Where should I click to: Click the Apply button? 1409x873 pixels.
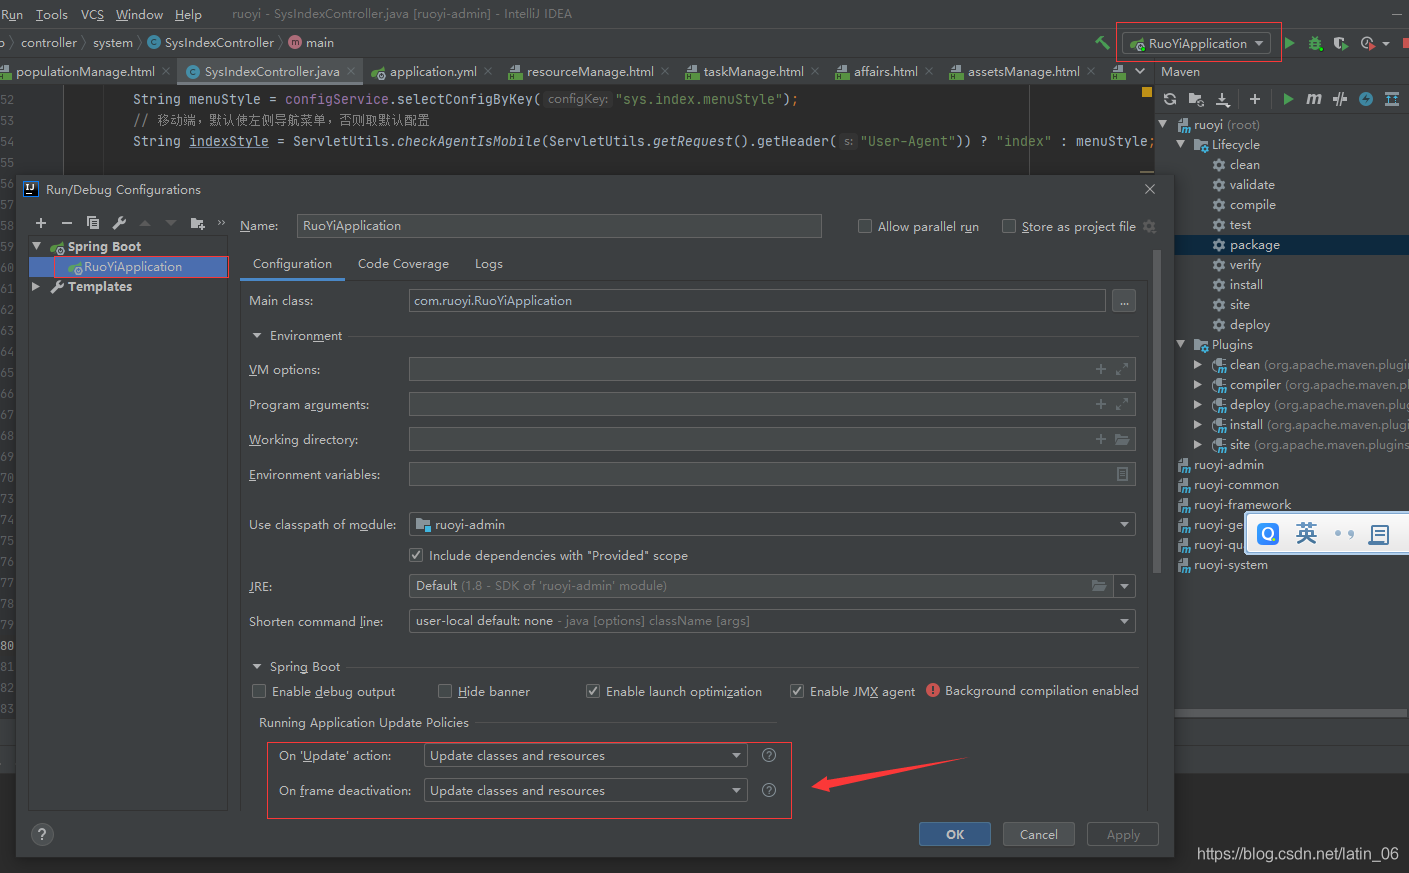[x=1122, y=834]
